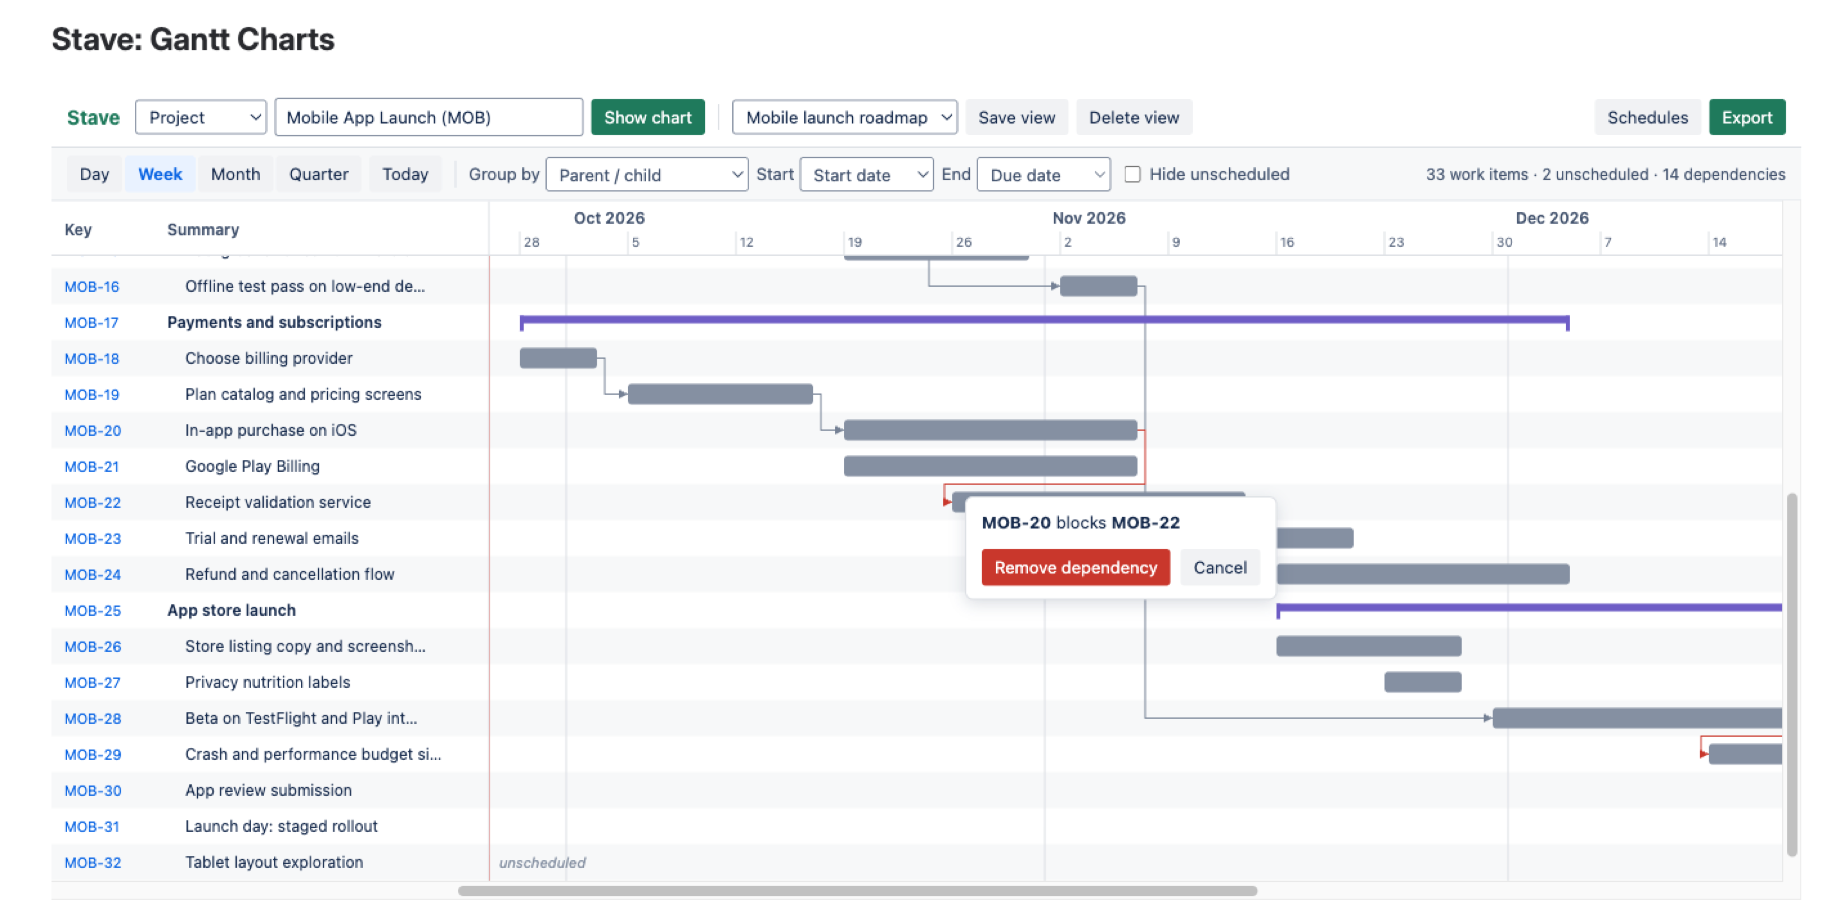
Task: Open the Mobile launch roadmap view dropdown
Action: coord(845,117)
